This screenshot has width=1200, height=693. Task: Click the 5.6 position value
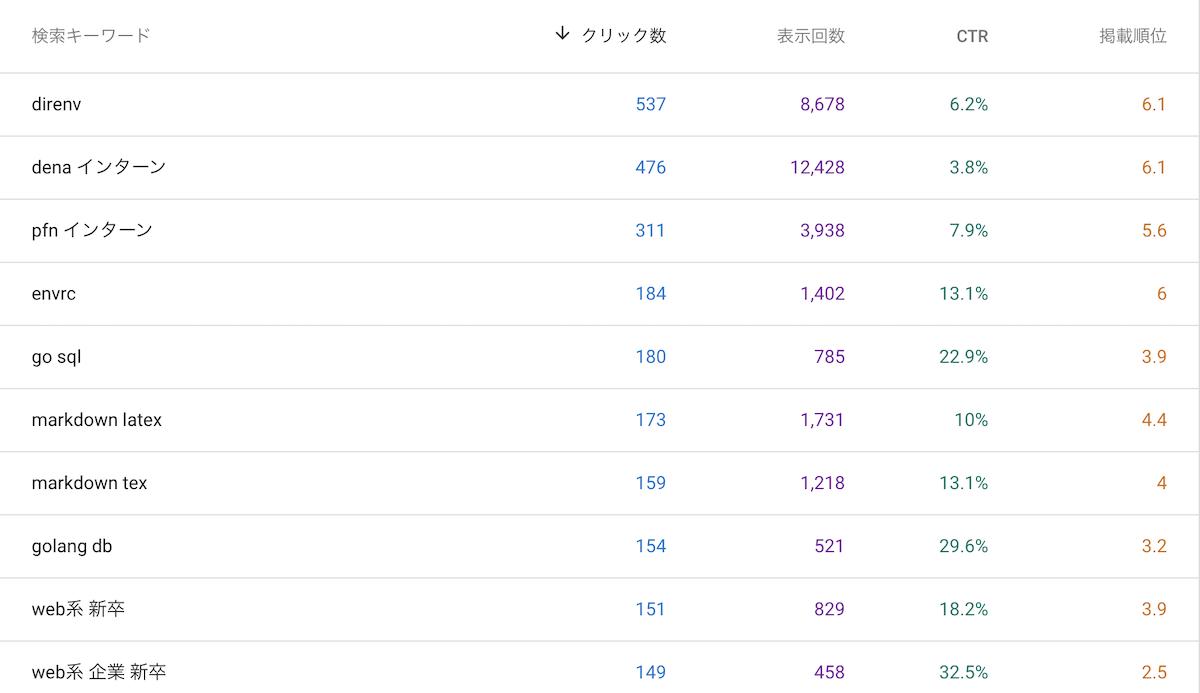tap(1154, 230)
